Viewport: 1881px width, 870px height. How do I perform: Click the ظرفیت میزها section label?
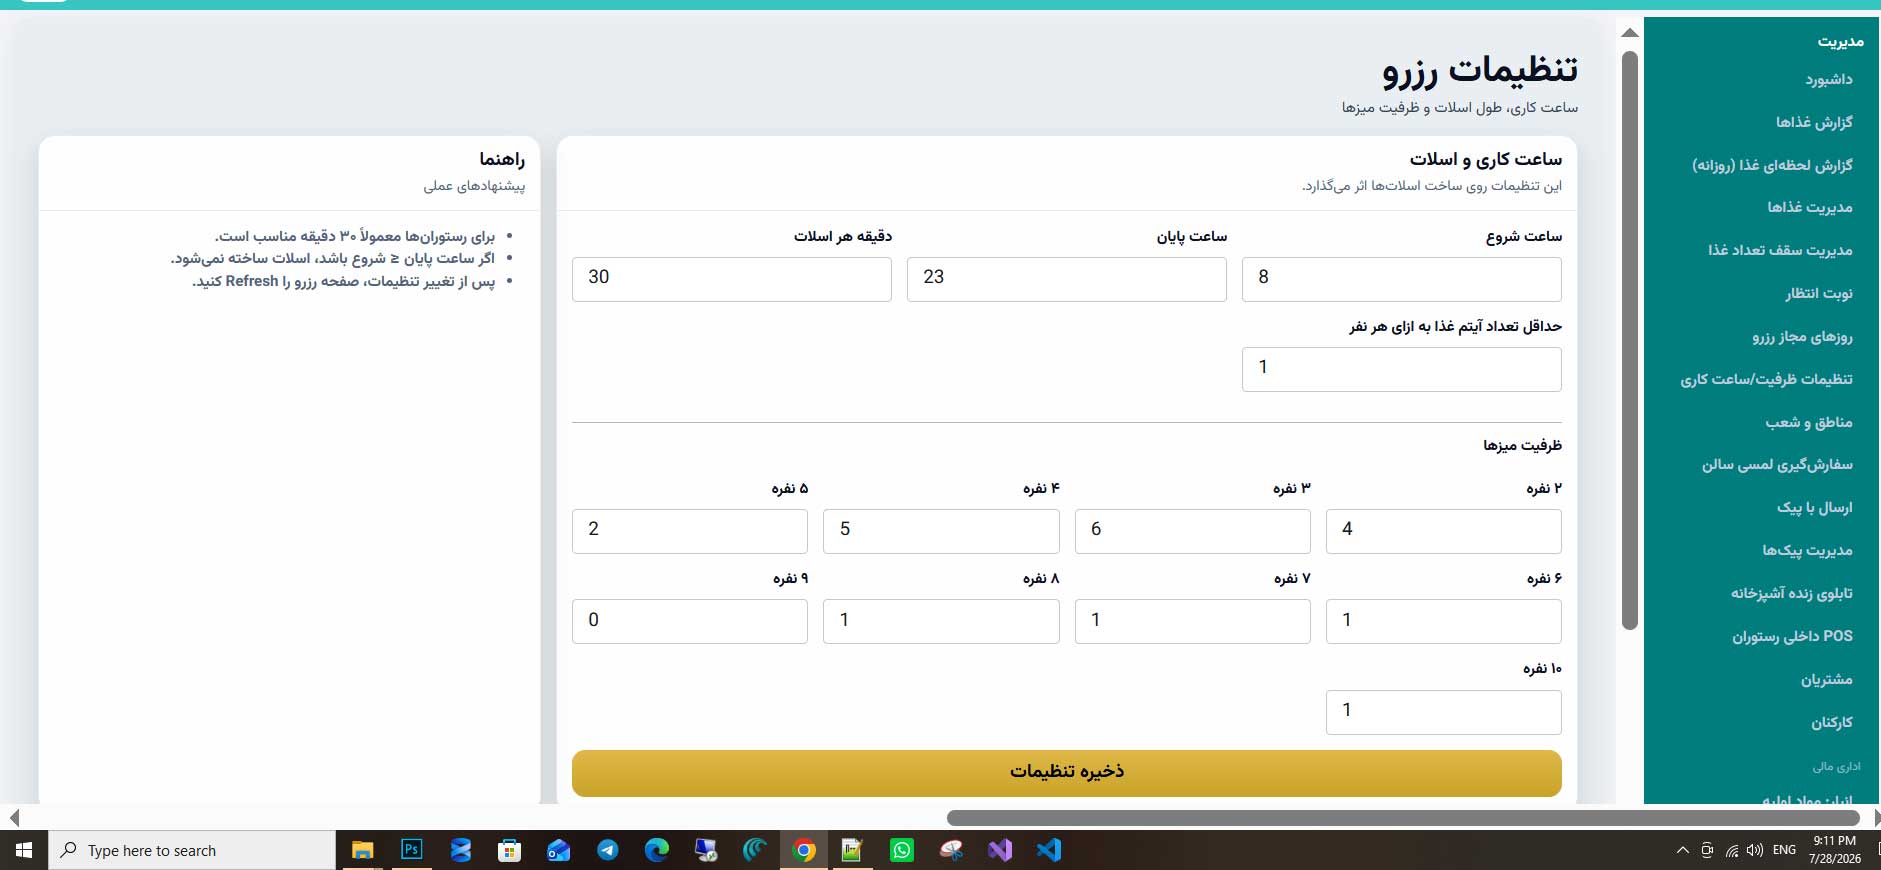point(1522,445)
